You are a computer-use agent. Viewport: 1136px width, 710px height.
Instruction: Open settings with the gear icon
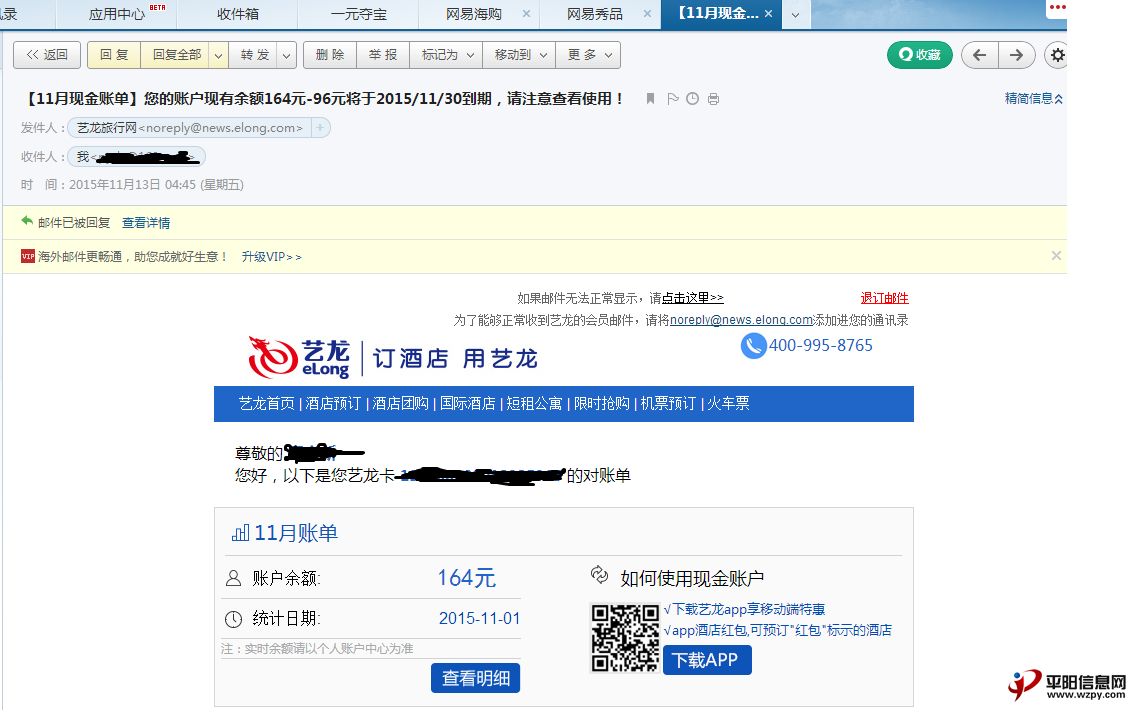pyautogui.click(x=1057, y=55)
